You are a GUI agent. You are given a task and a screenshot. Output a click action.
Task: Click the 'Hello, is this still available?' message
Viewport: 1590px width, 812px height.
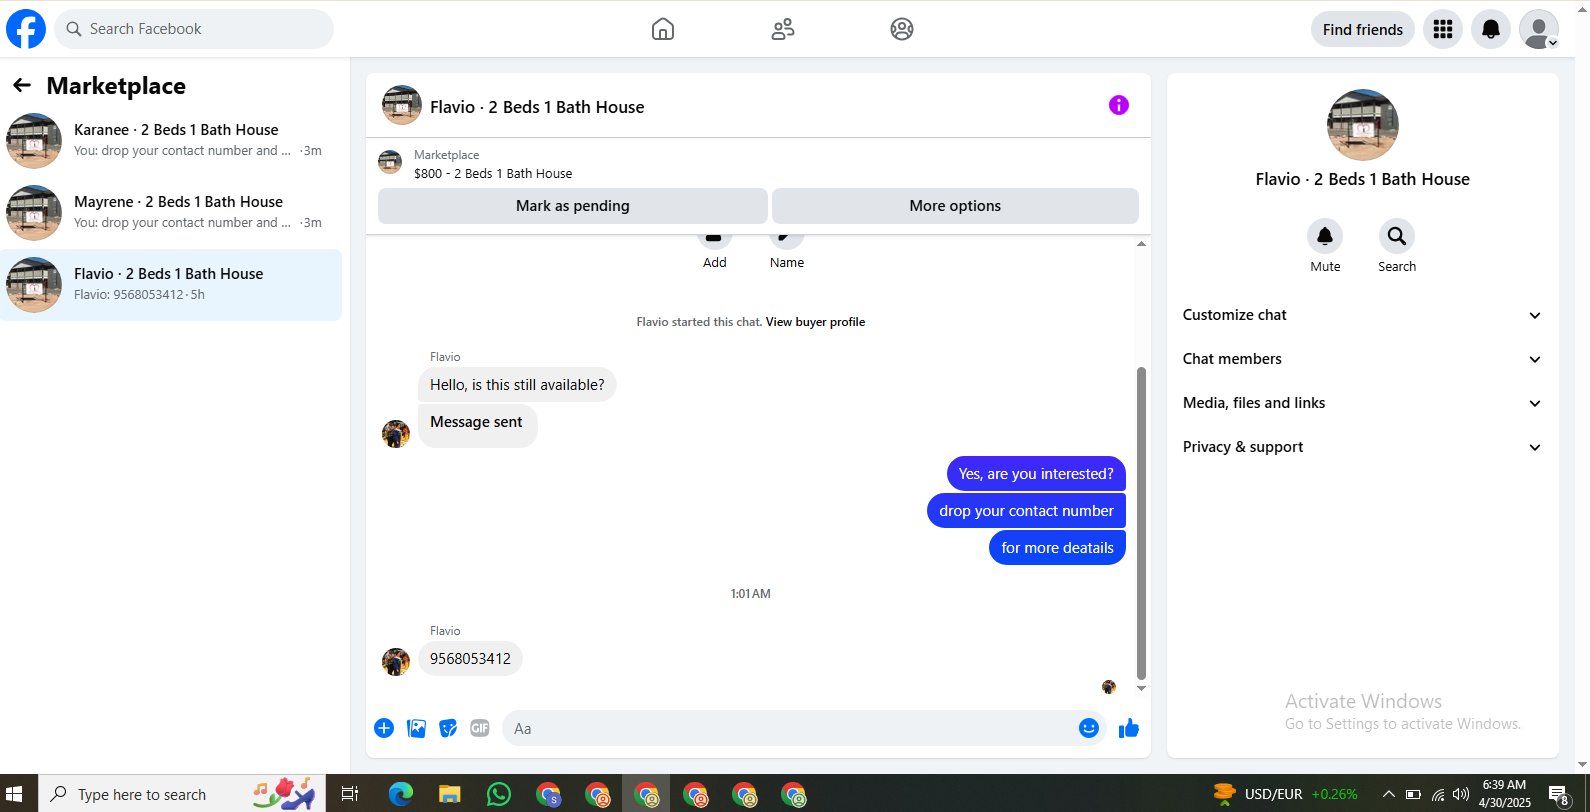coord(517,385)
